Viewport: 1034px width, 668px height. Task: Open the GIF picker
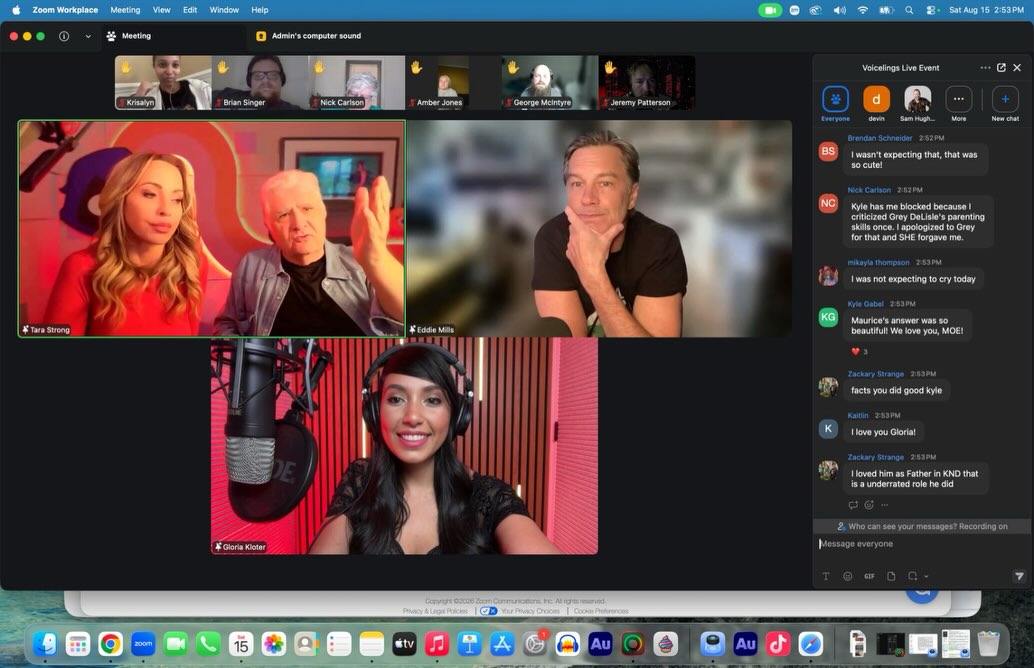coord(869,576)
